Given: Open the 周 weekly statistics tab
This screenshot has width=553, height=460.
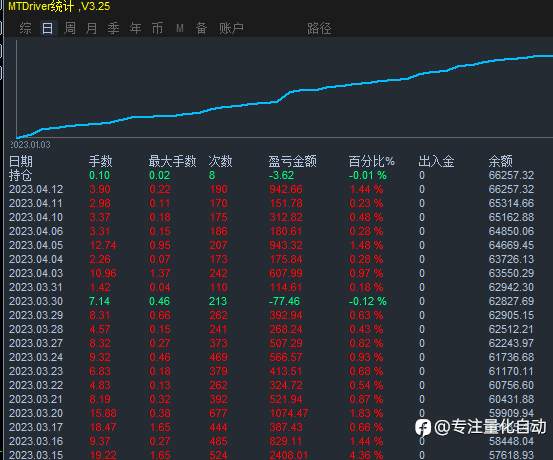Looking at the screenshot, I should 70,28.
